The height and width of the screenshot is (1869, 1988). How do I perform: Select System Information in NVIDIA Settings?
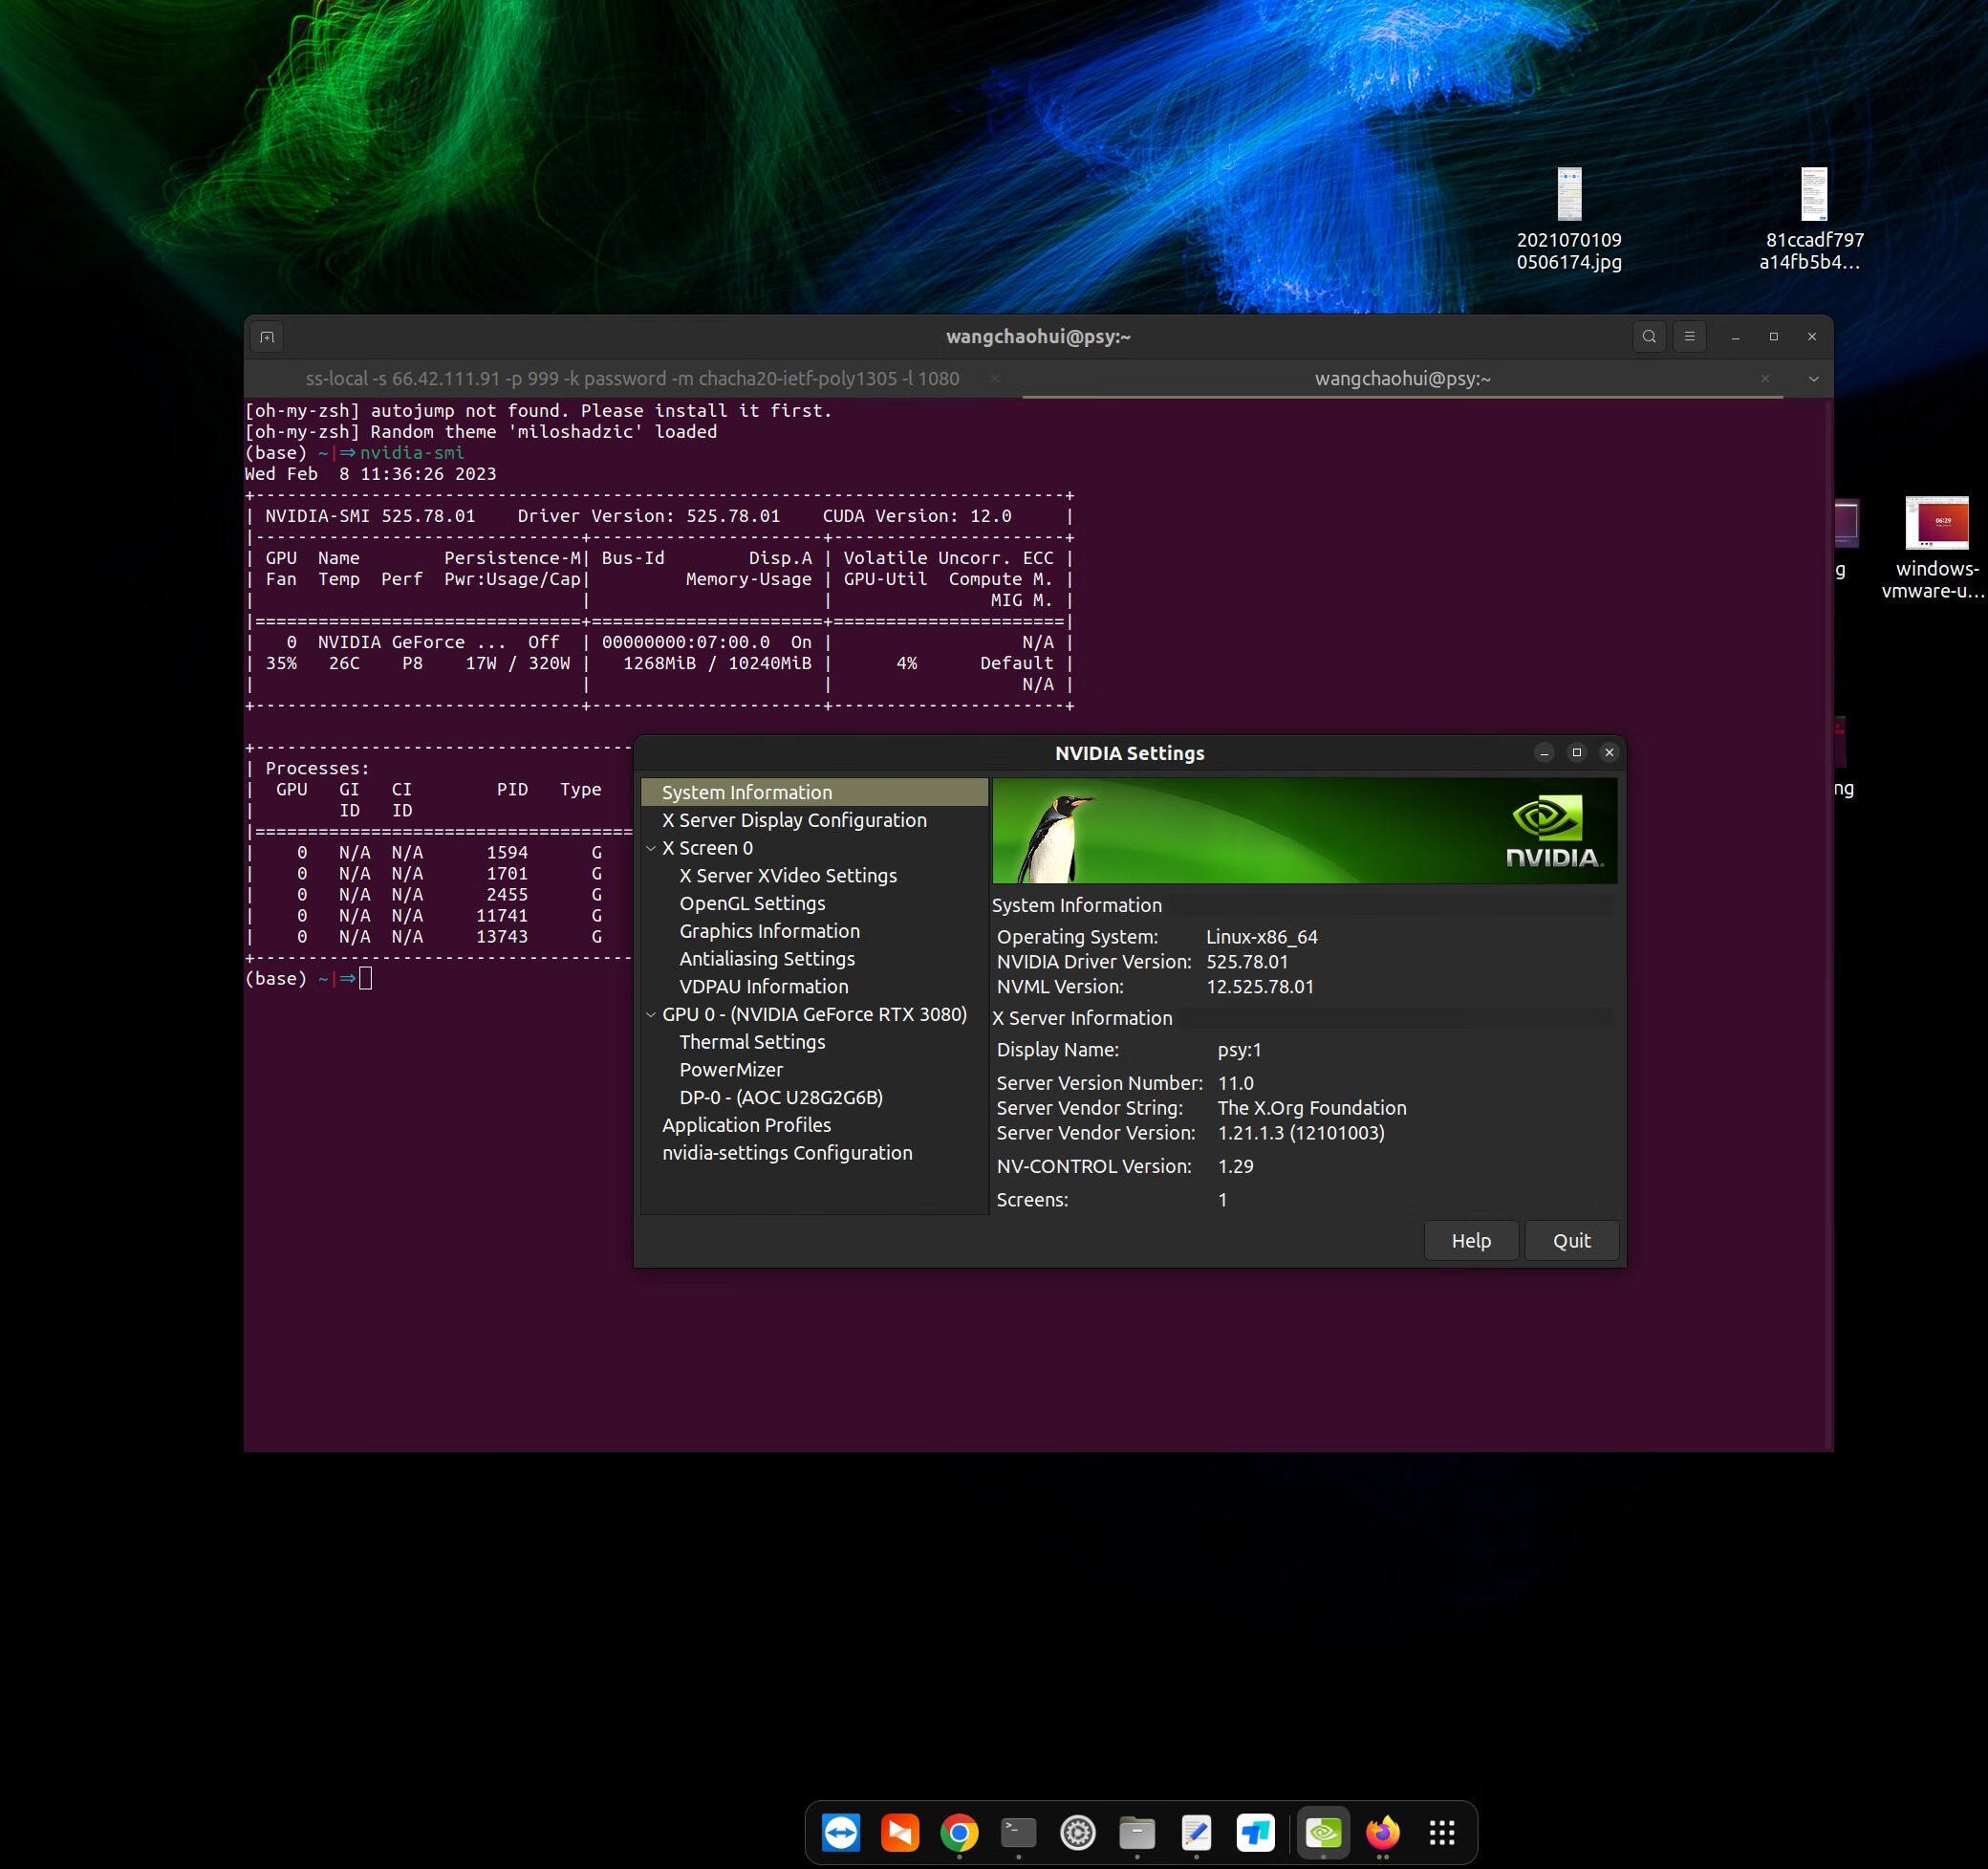coord(814,792)
